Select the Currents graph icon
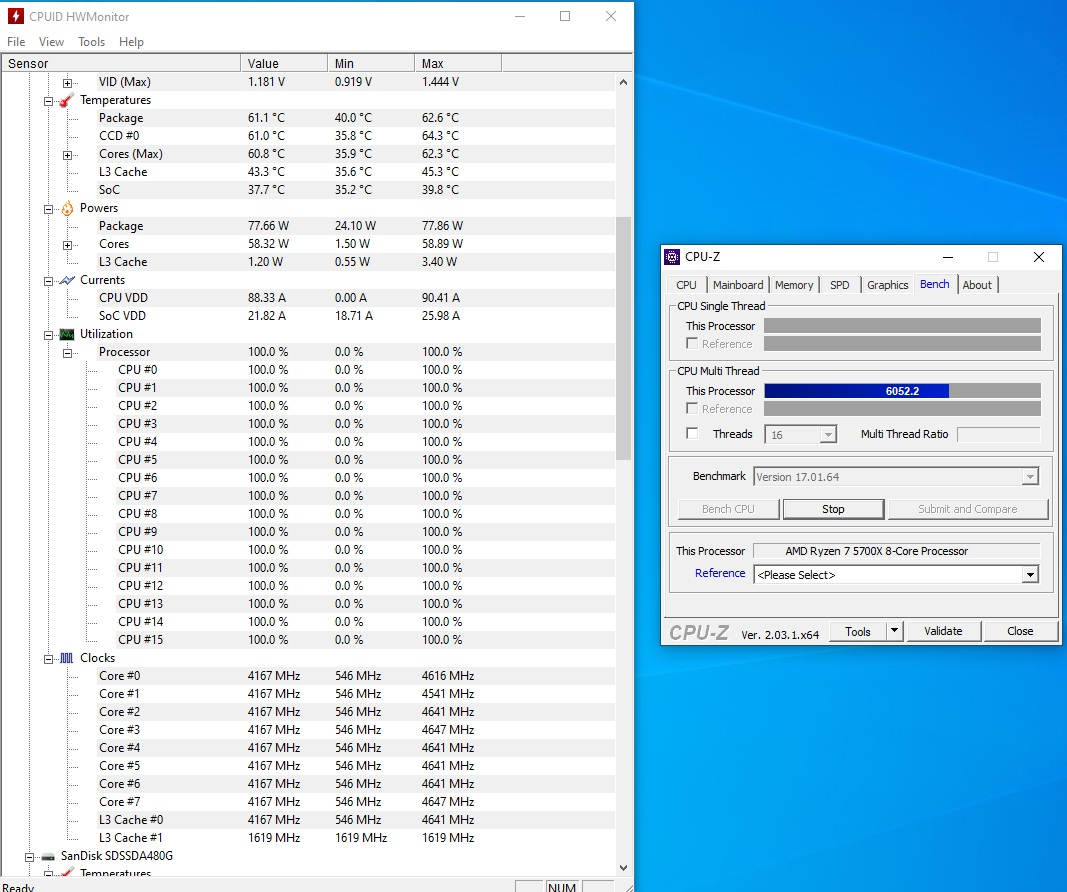This screenshot has width=1067, height=892. (67, 280)
